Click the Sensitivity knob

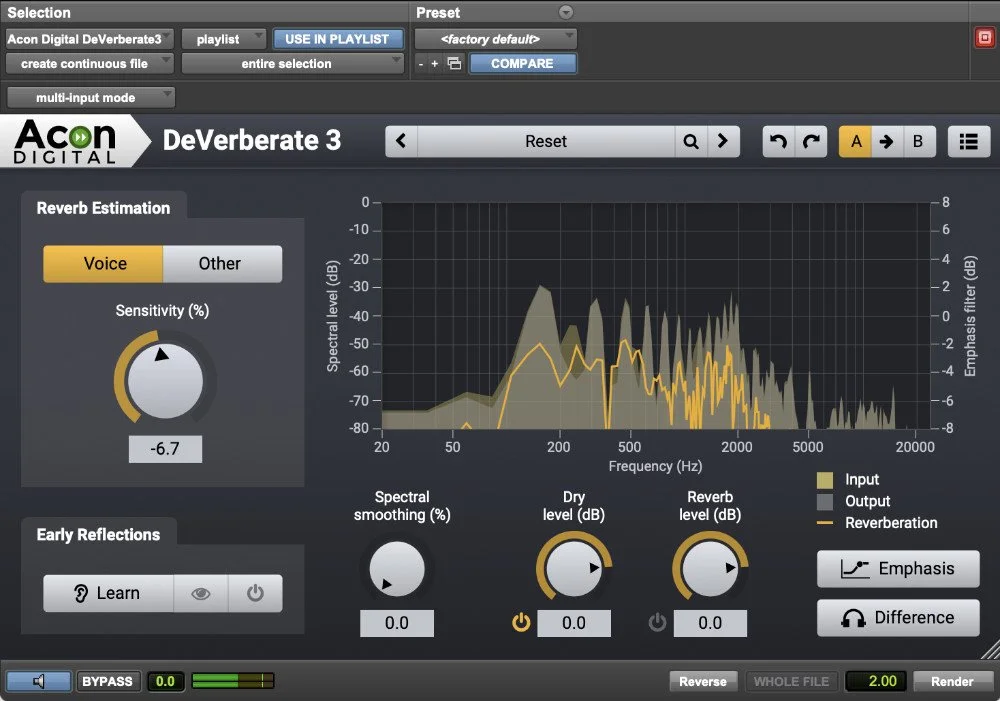coord(165,381)
